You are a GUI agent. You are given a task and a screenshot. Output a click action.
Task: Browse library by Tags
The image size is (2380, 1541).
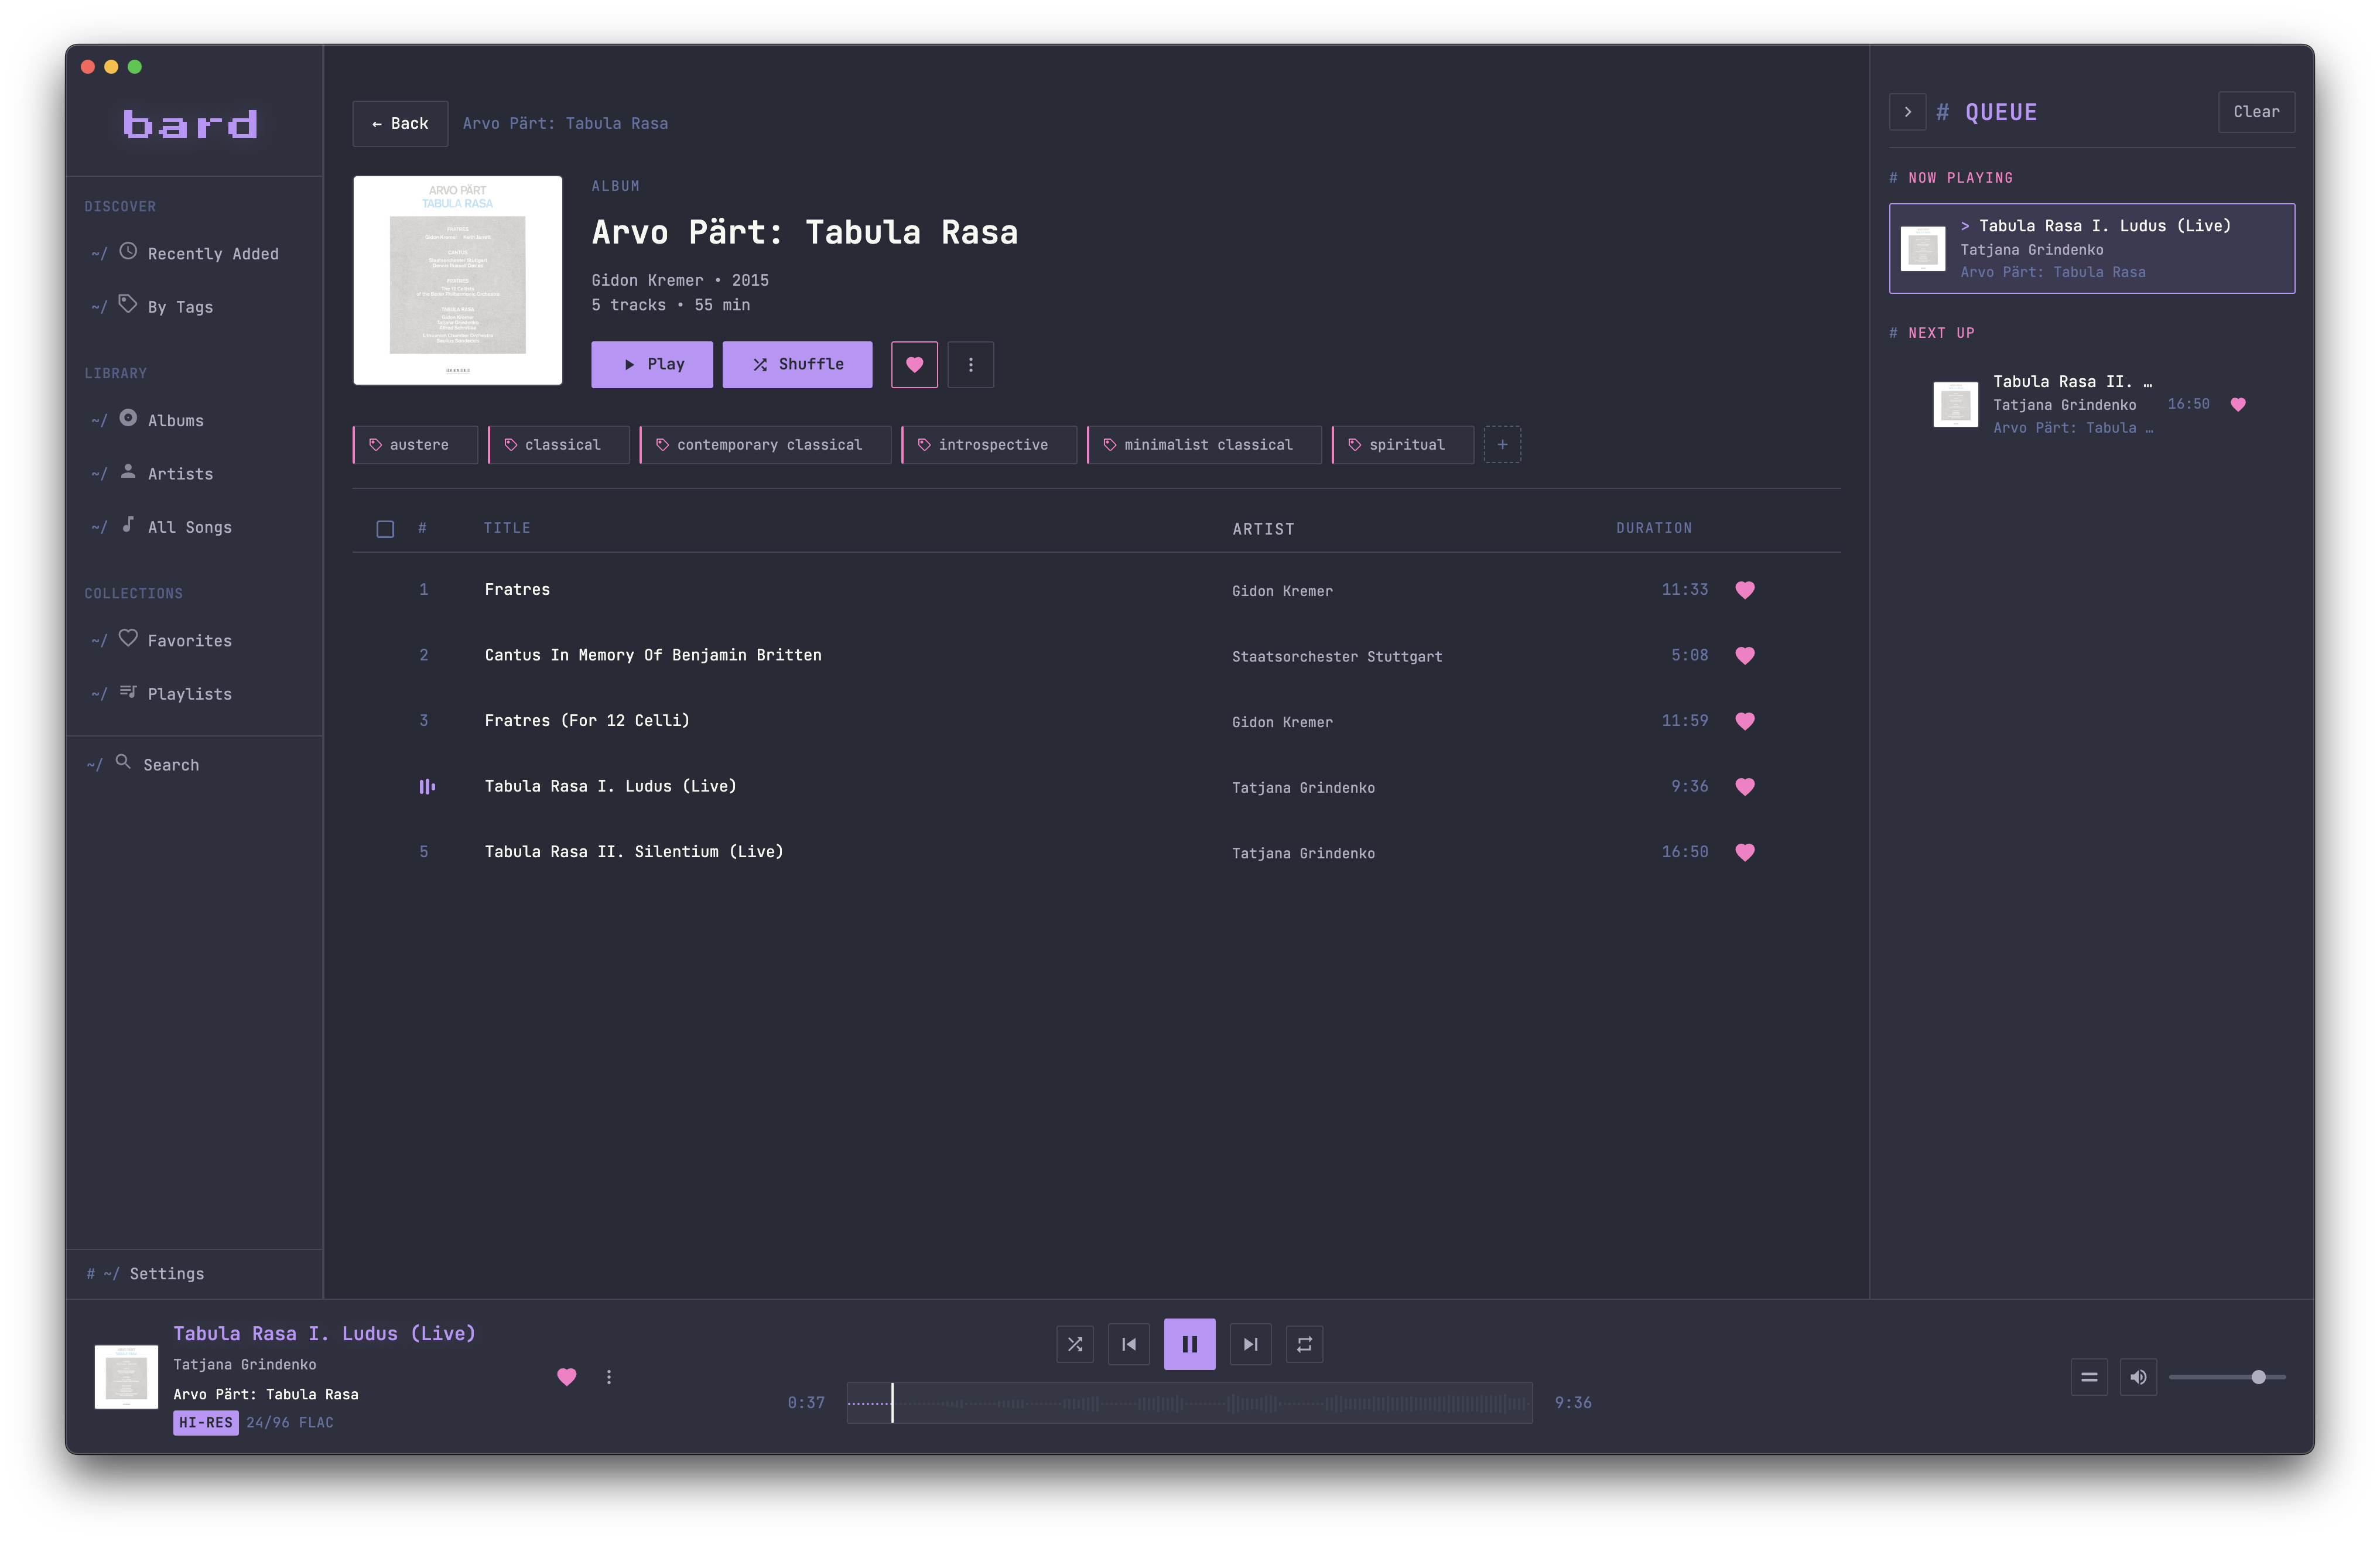pos(179,307)
